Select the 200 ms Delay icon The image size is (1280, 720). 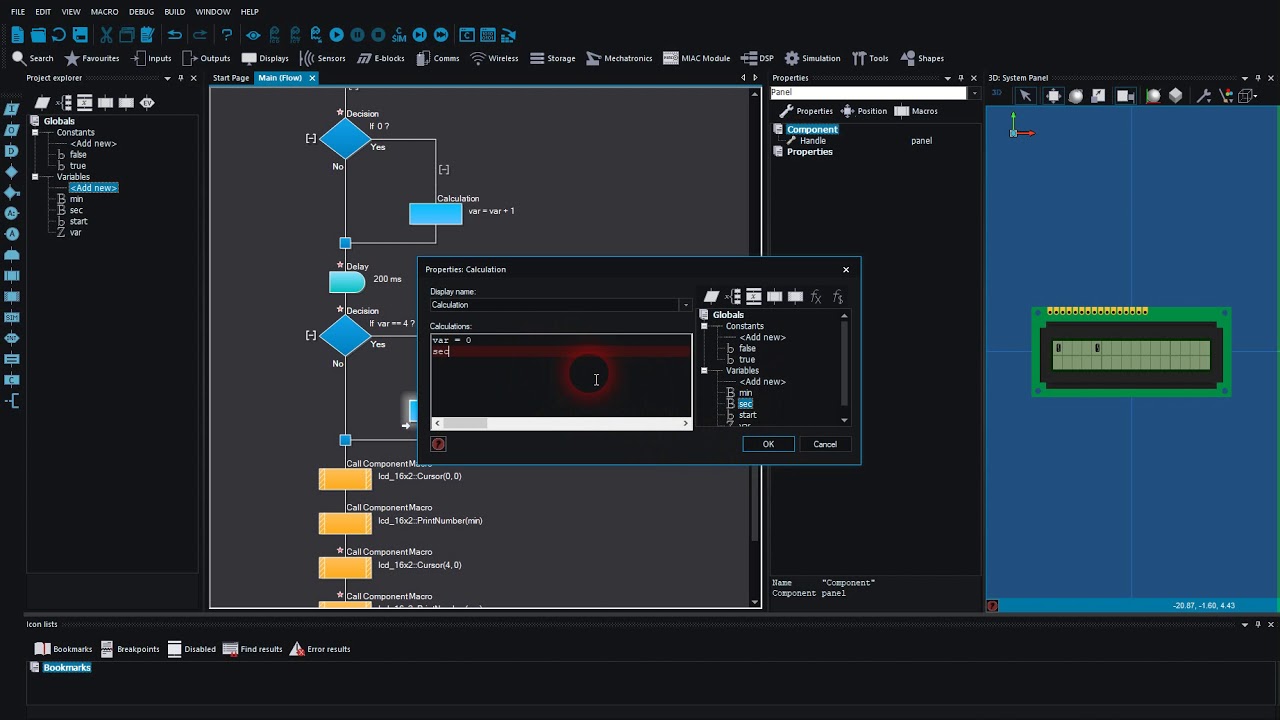click(347, 283)
